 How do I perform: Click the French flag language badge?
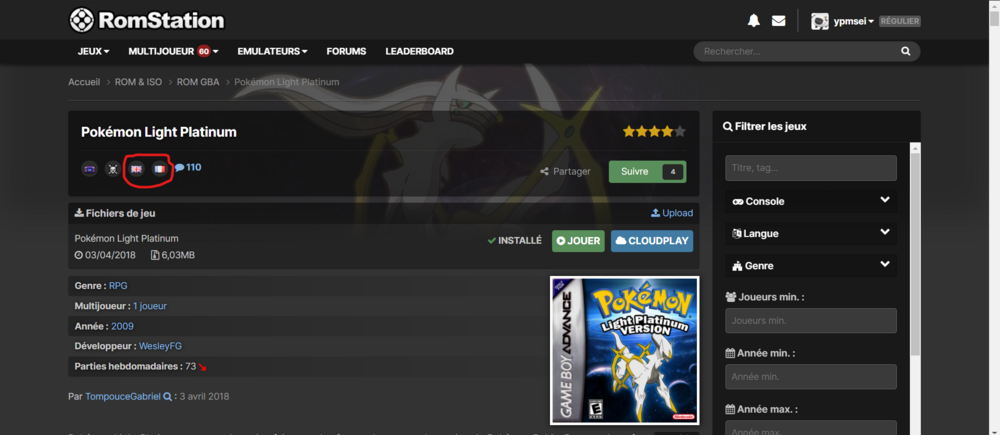click(159, 169)
